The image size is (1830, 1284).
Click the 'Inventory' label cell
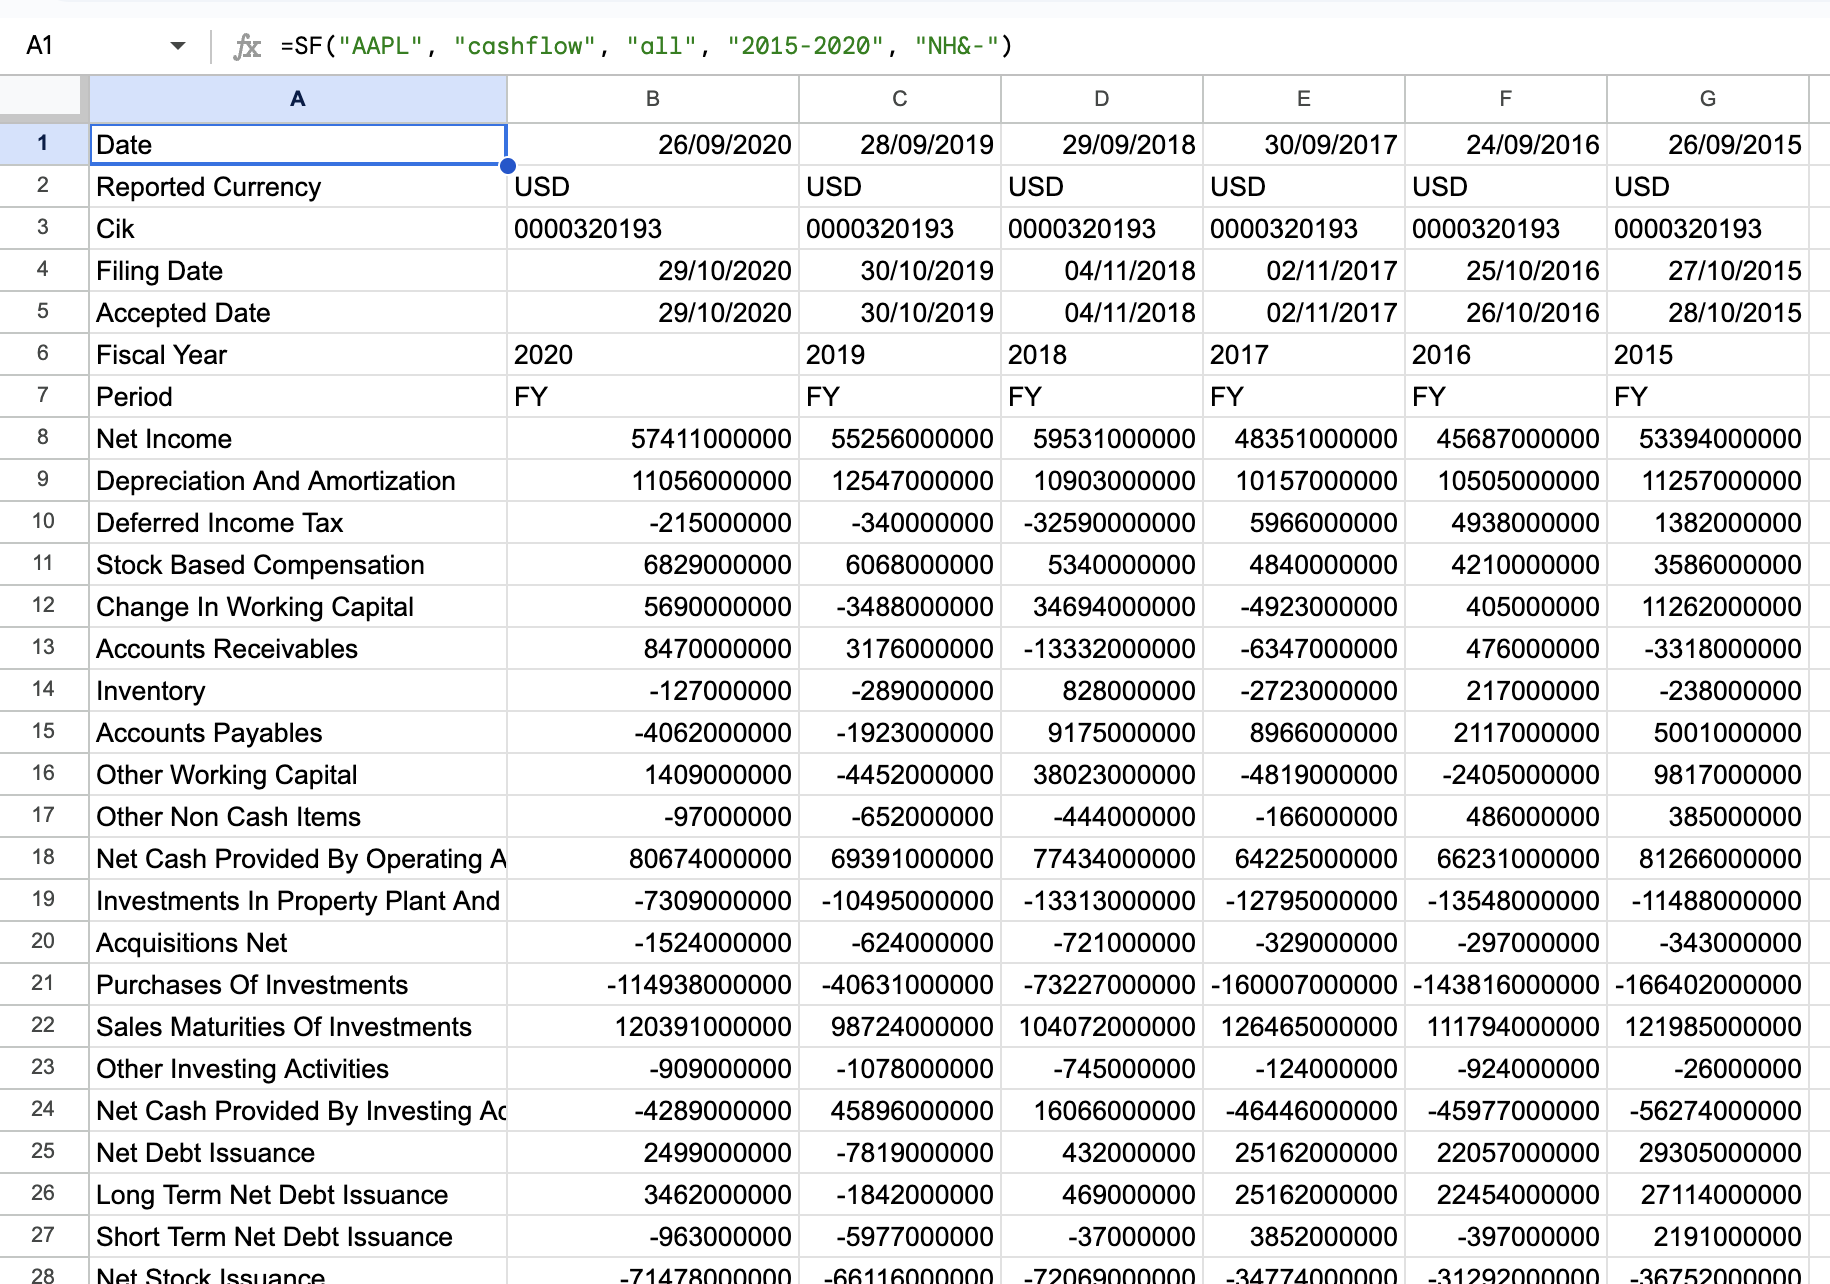[x=298, y=691]
